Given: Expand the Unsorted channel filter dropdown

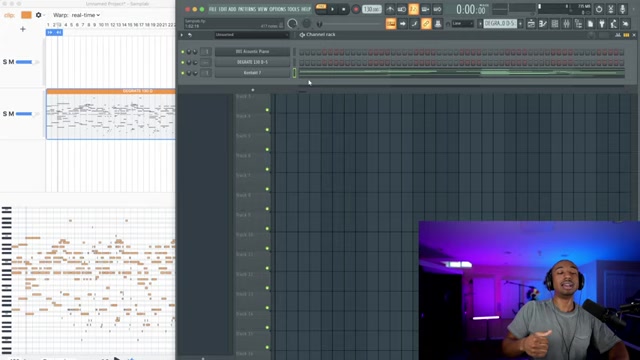Looking at the screenshot, I should click(x=251, y=35).
